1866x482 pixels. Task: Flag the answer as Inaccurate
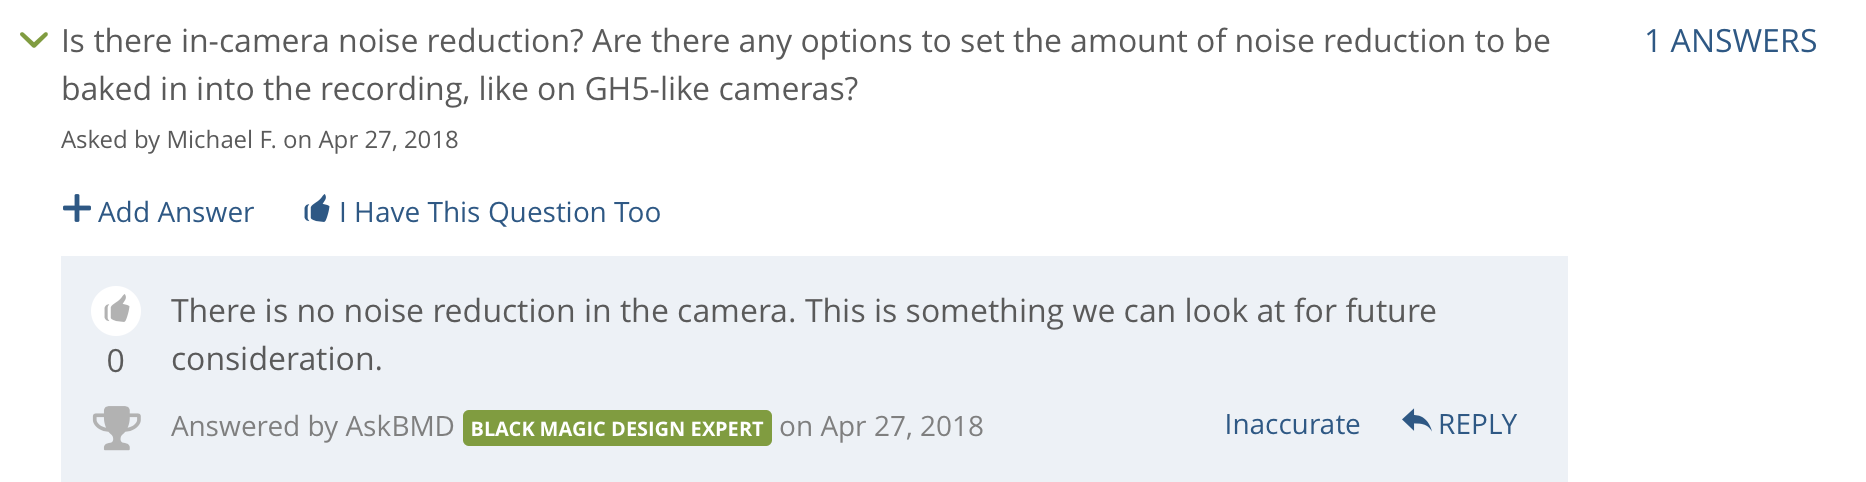click(1292, 424)
